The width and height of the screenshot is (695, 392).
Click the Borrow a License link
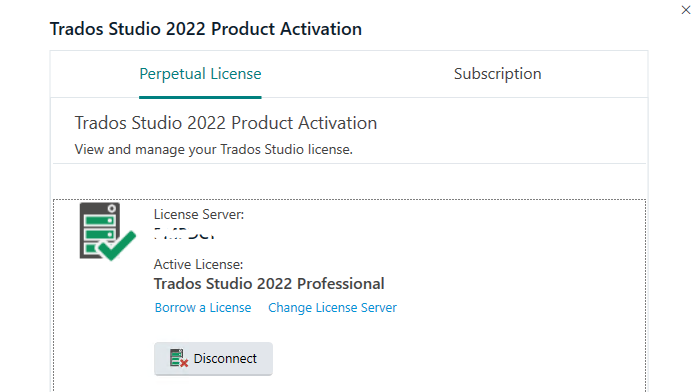(203, 307)
